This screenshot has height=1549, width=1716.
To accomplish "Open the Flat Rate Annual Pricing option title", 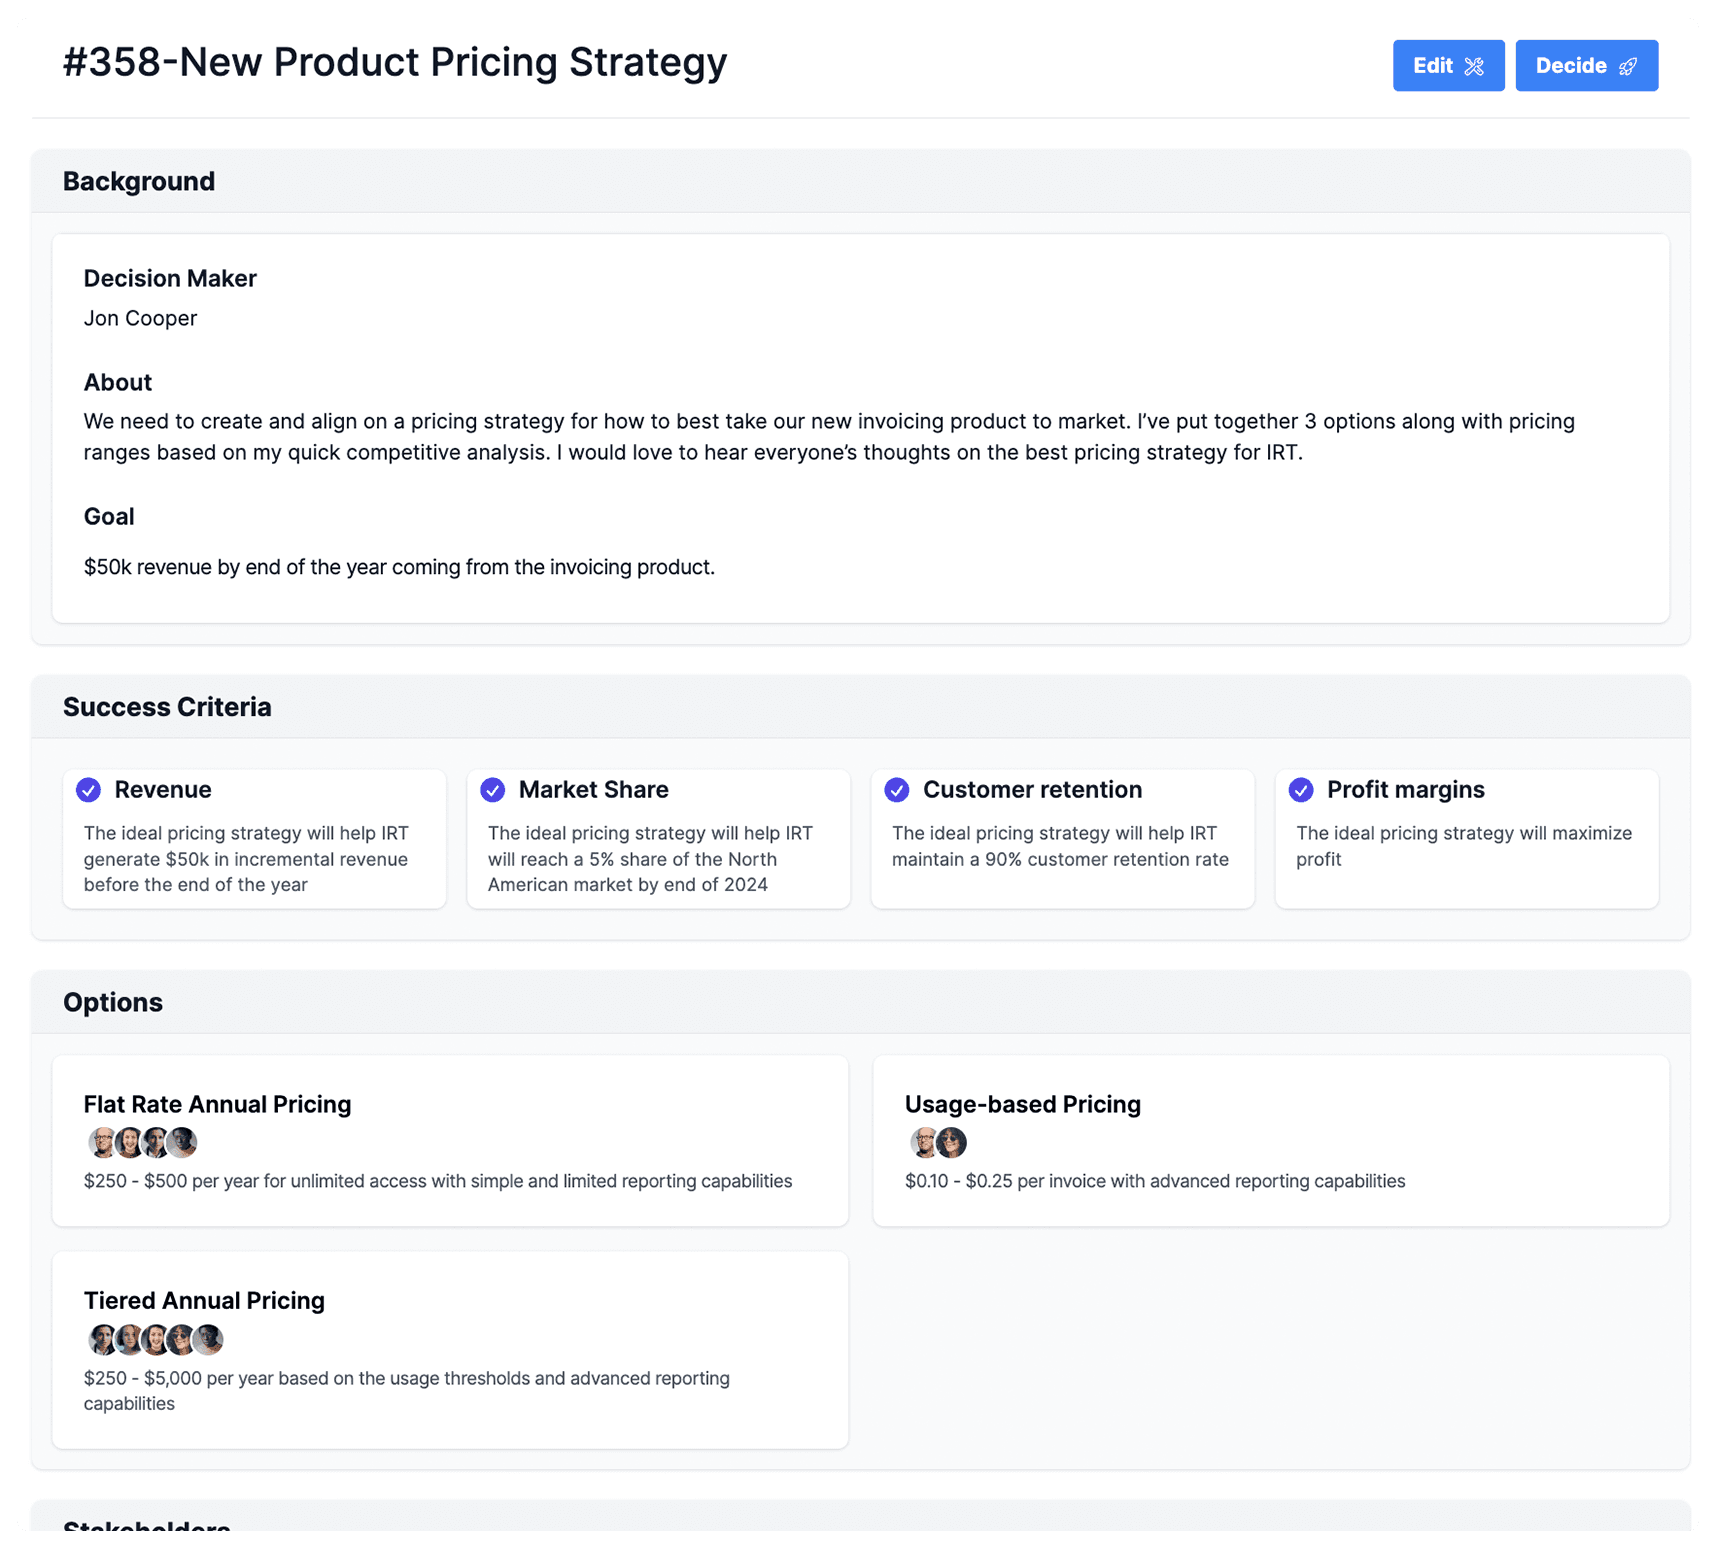I will click(217, 1104).
